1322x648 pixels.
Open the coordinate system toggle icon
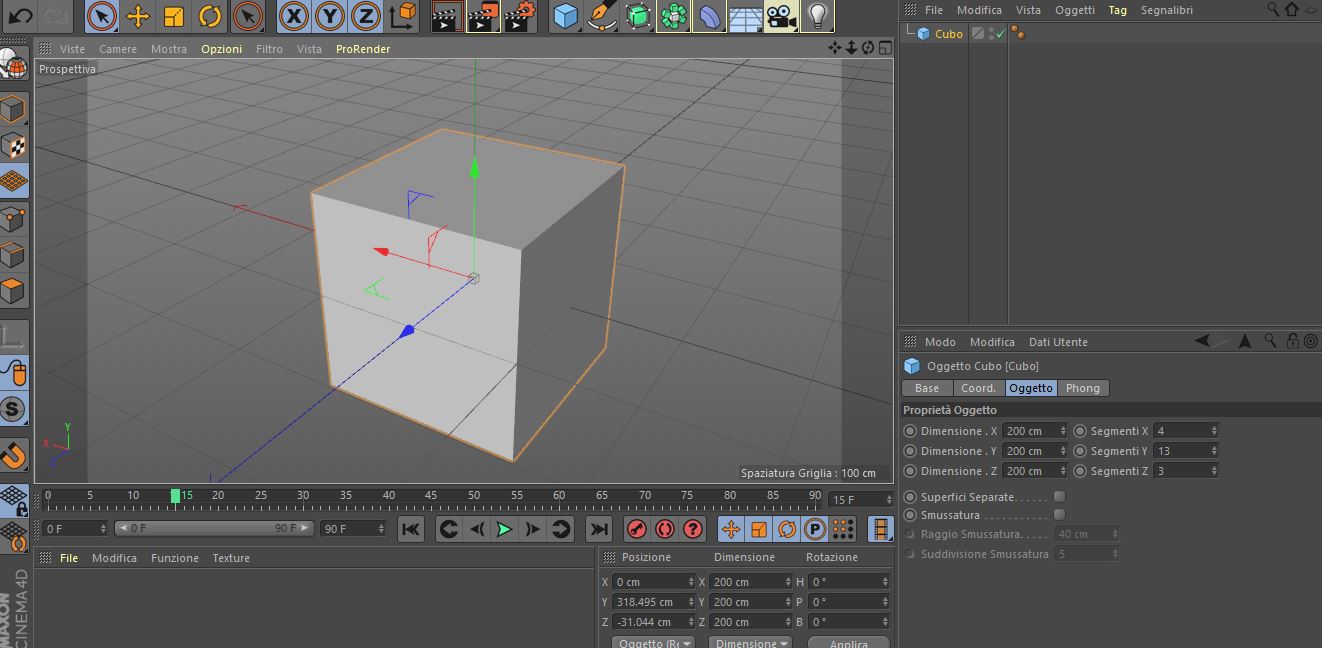coord(402,16)
